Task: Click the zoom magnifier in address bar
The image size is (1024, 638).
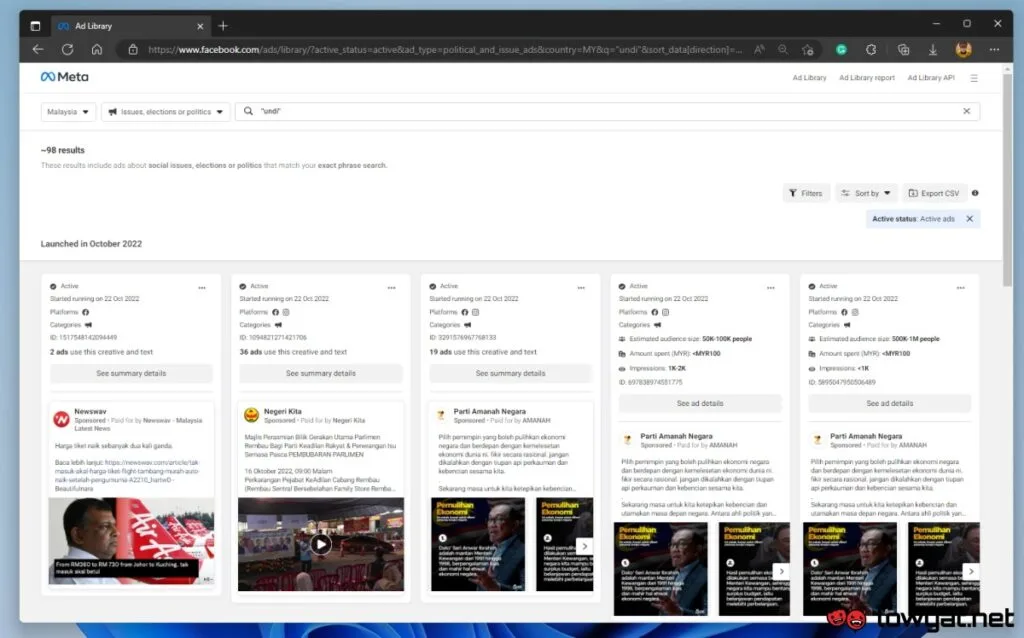Action: [783, 50]
